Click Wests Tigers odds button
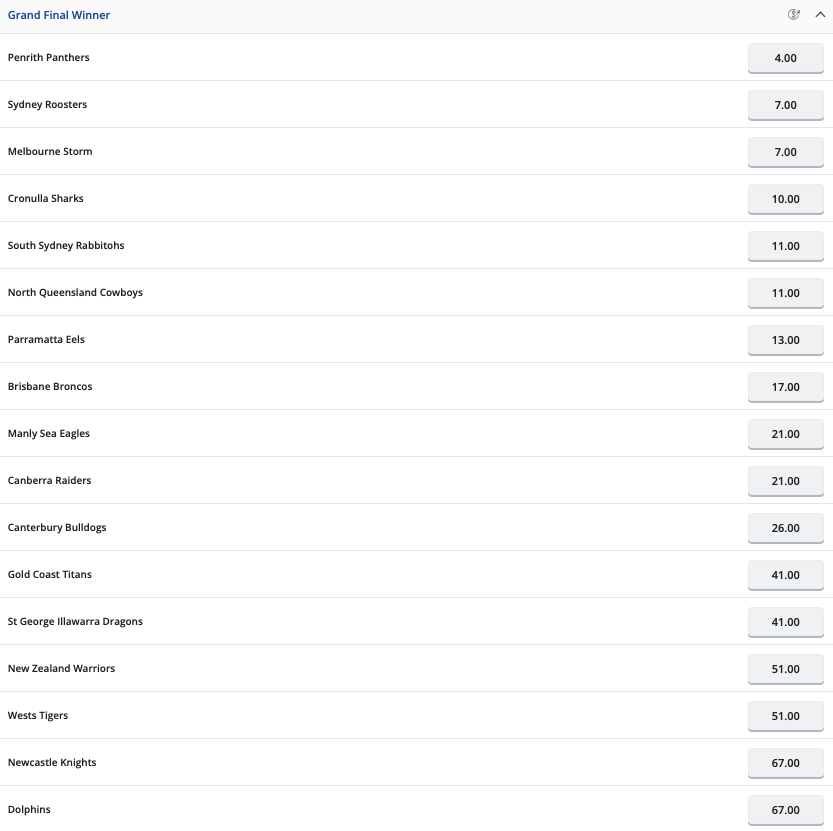This screenshot has height=831, width=833. [785, 716]
